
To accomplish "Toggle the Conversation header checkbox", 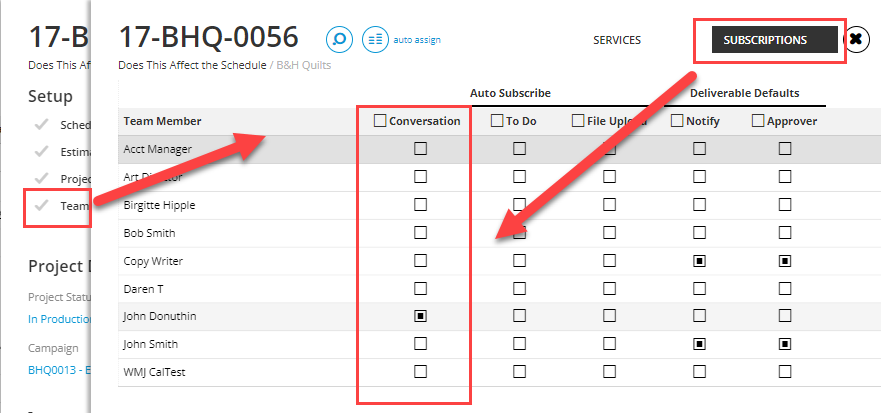I will coord(380,121).
